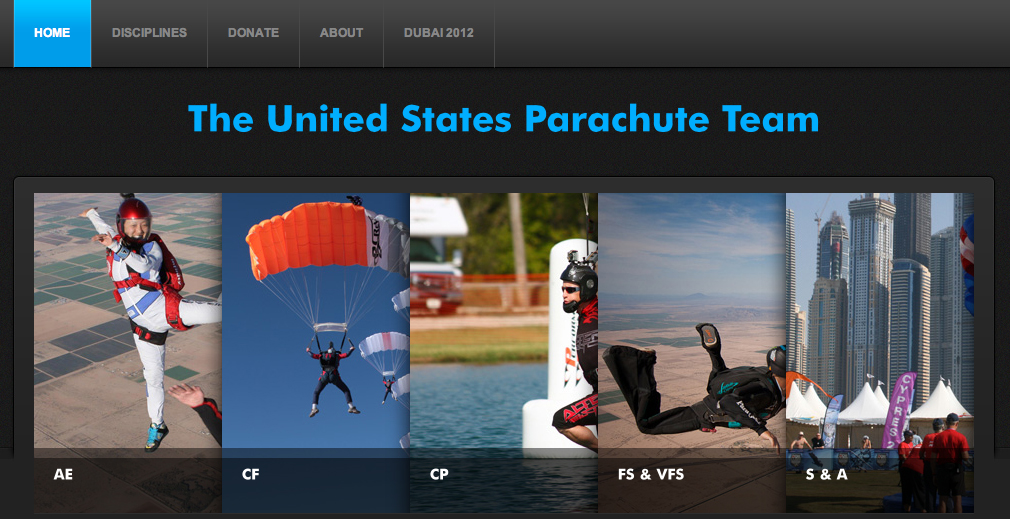The height and width of the screenshot is (519, 1010).
Task: Open the FS & VFS skydiver panel
Action: [x=692, y=353]
